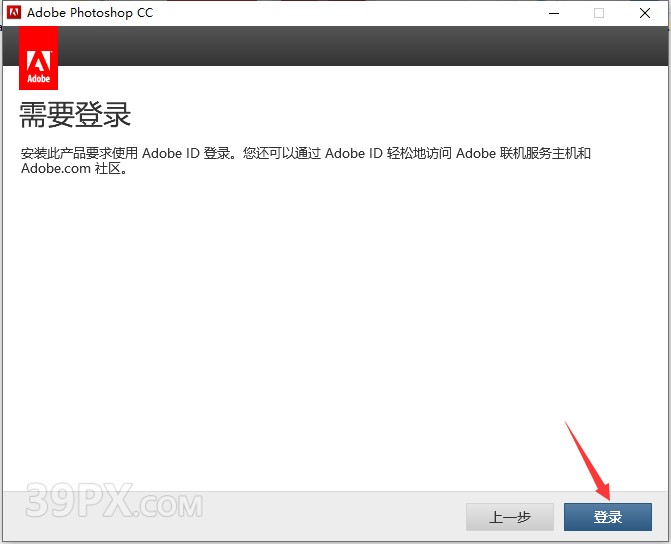Minimize the Adobe Photoshop CC window
Viewport: 671px width, 544px height.
554,13
